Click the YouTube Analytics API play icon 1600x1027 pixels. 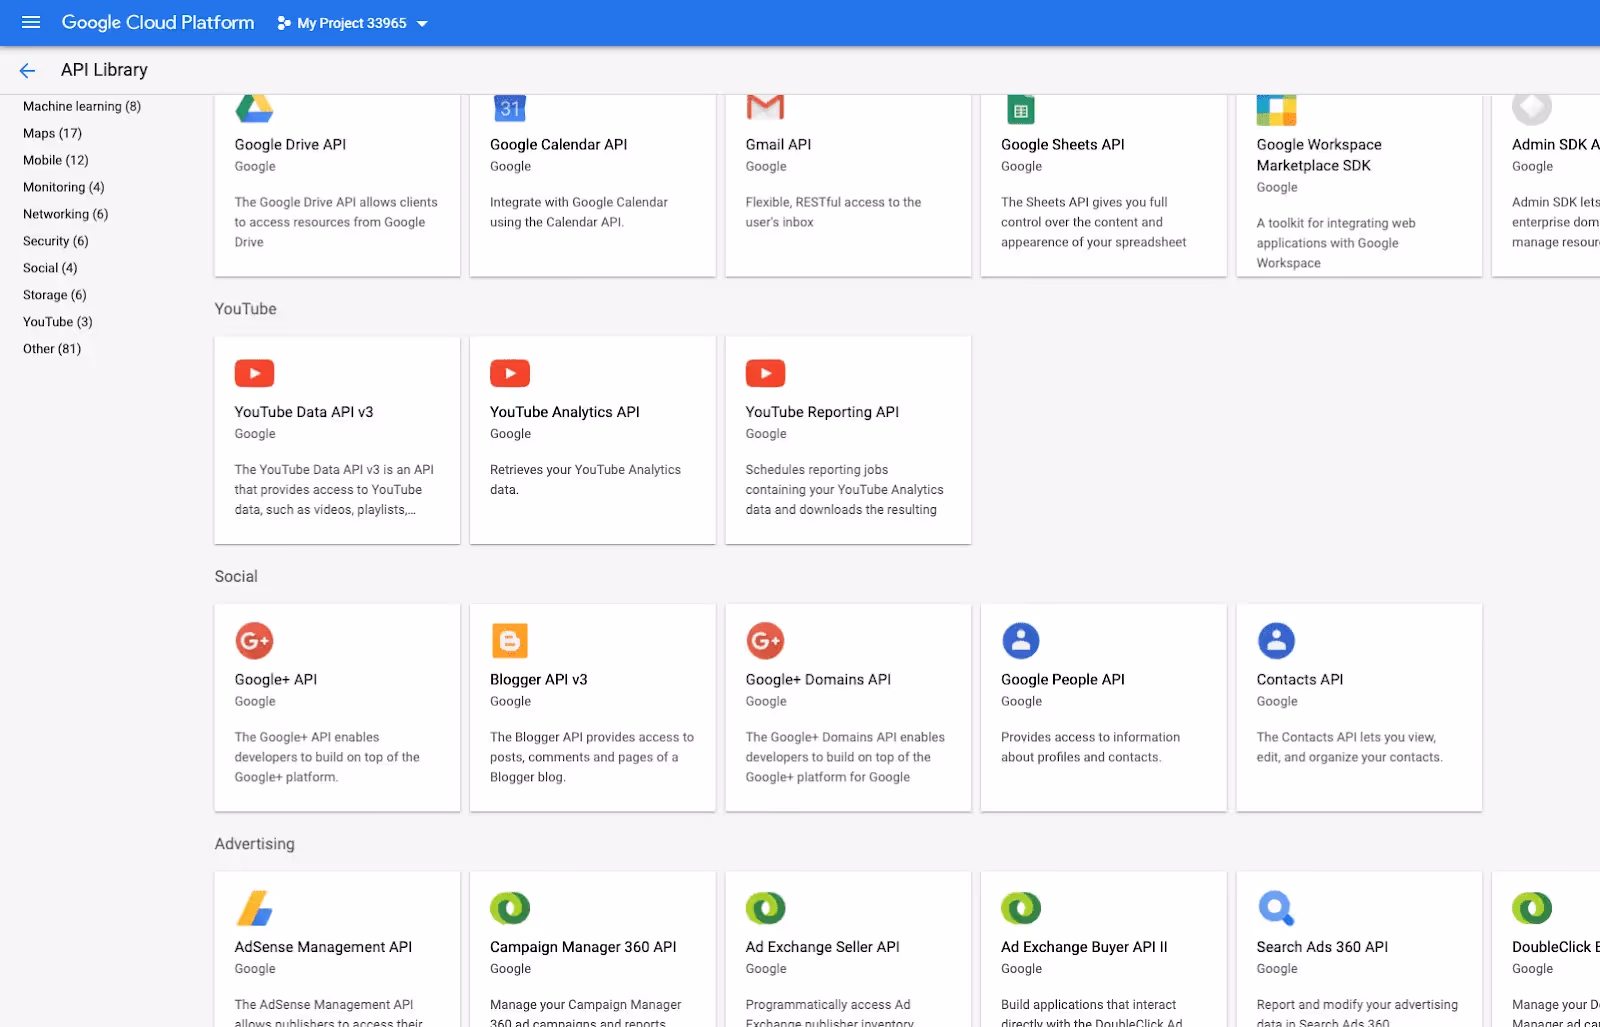[510, 373]
